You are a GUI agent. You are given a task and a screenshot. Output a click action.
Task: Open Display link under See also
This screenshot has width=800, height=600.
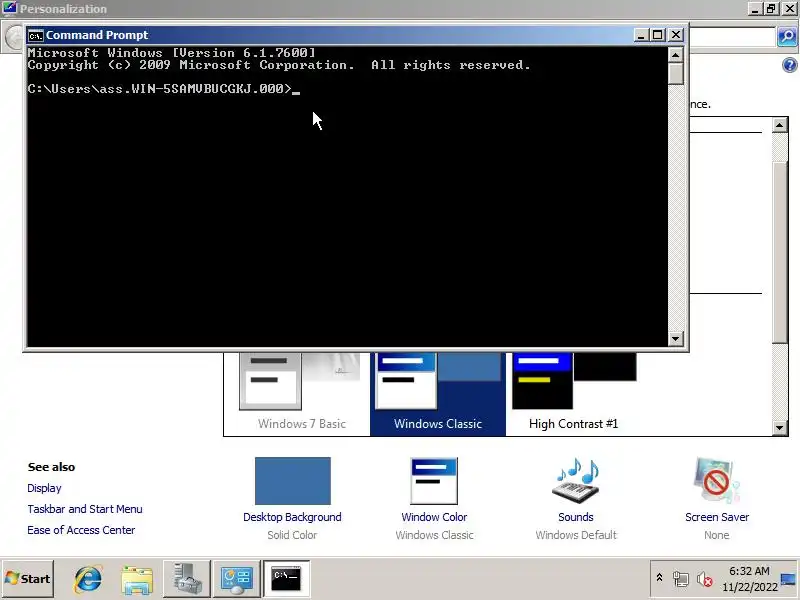[x=44, y=488]
